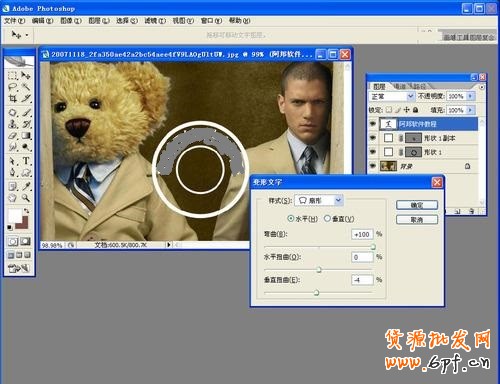The width and height of the screenshot is (500, 384).
Task: Select the Eyedropper tool
Action: click(x=26, y=186)
